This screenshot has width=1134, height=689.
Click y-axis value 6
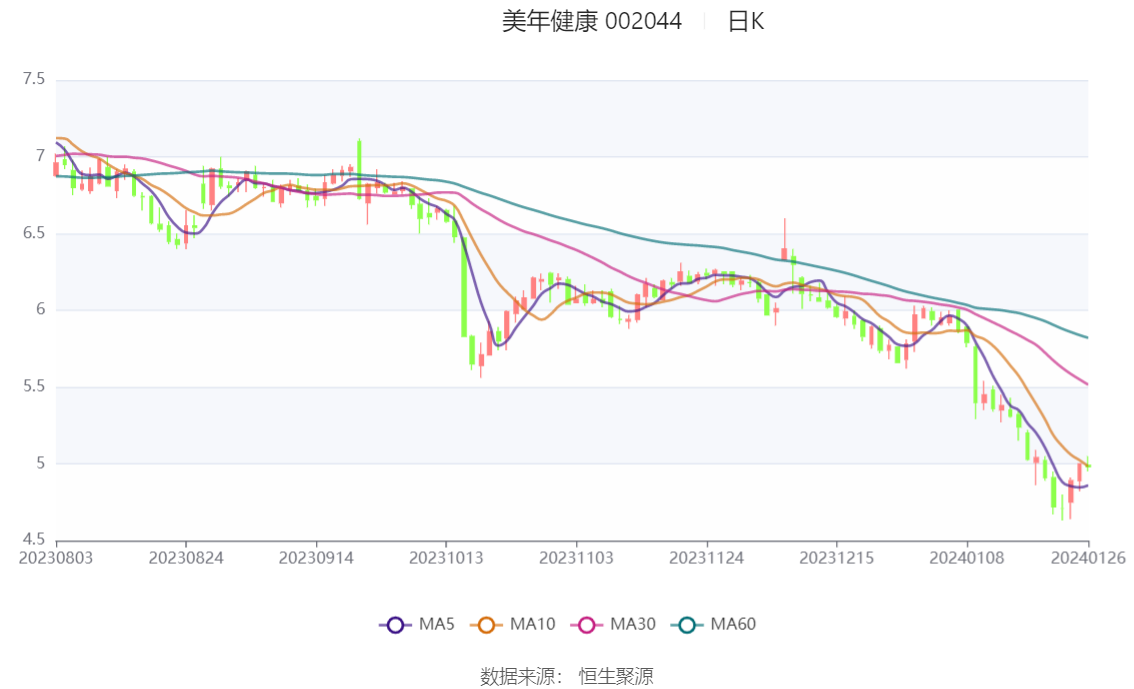click(40, 309)
